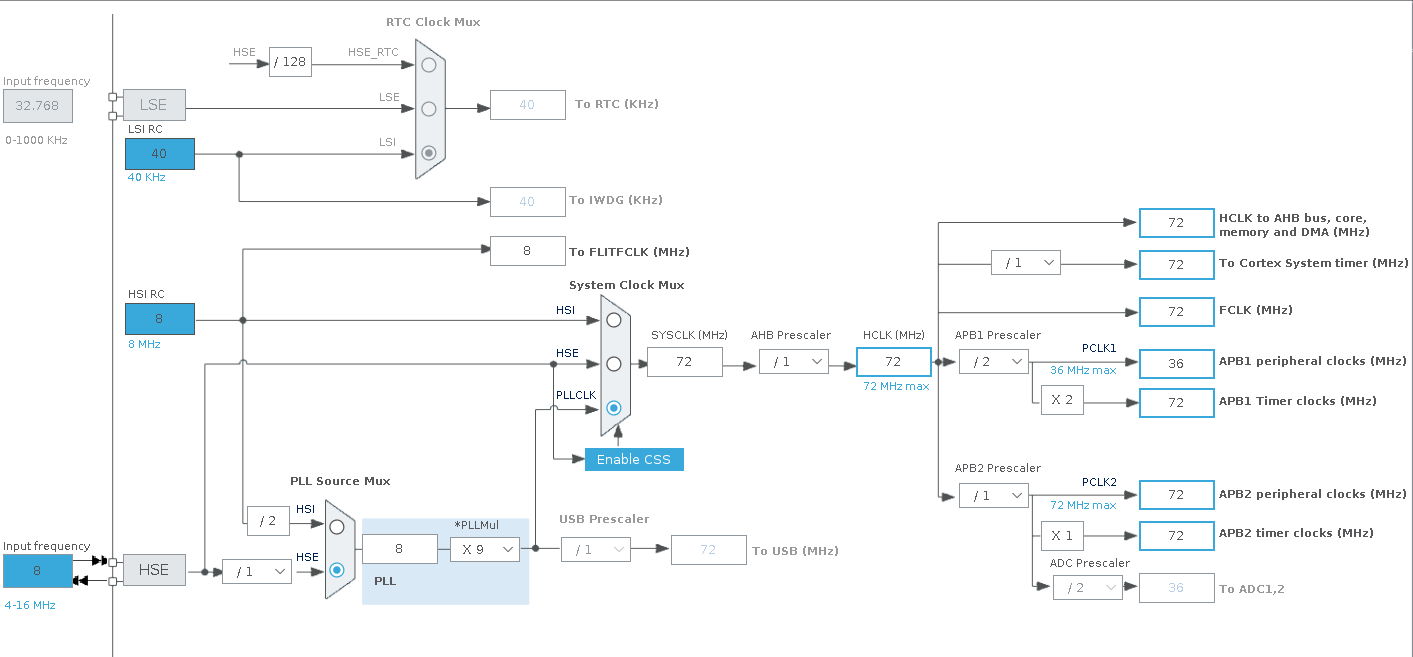Screen dimensions: 1413x657
Task: Open the HSE / 1 prescaler dropdown
Action: pos(257,571)
